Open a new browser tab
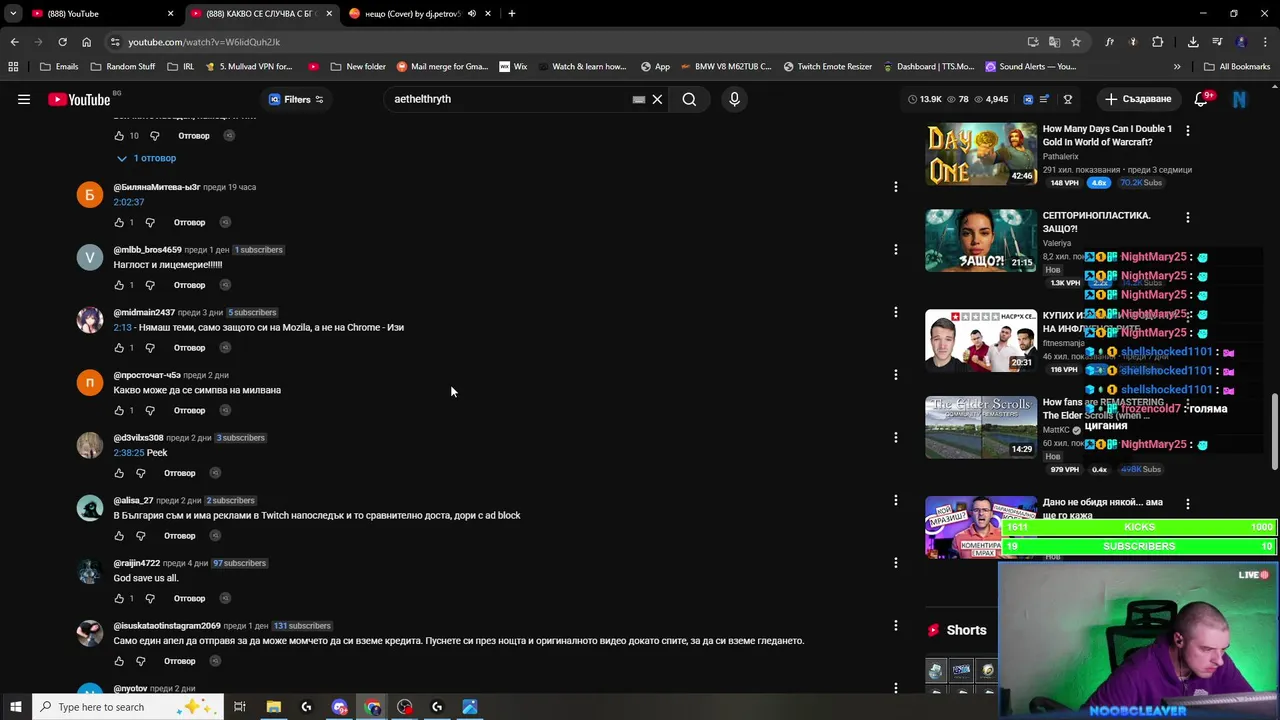Viewport: 1280px width, 720px height. click(511, 14)
